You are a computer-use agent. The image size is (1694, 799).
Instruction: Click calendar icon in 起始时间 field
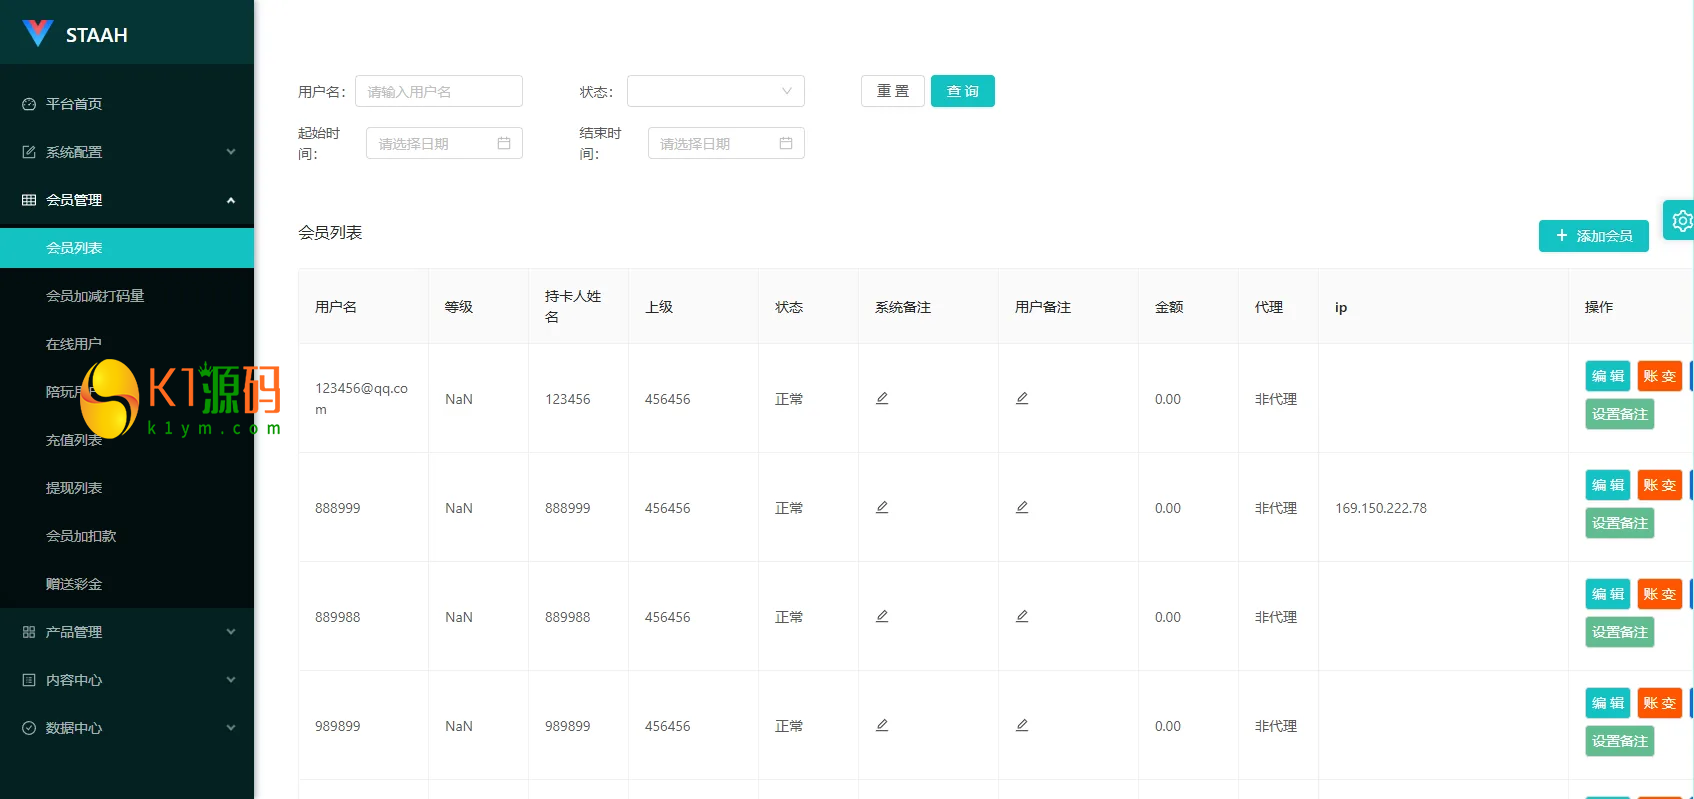[x=504, y=143]
